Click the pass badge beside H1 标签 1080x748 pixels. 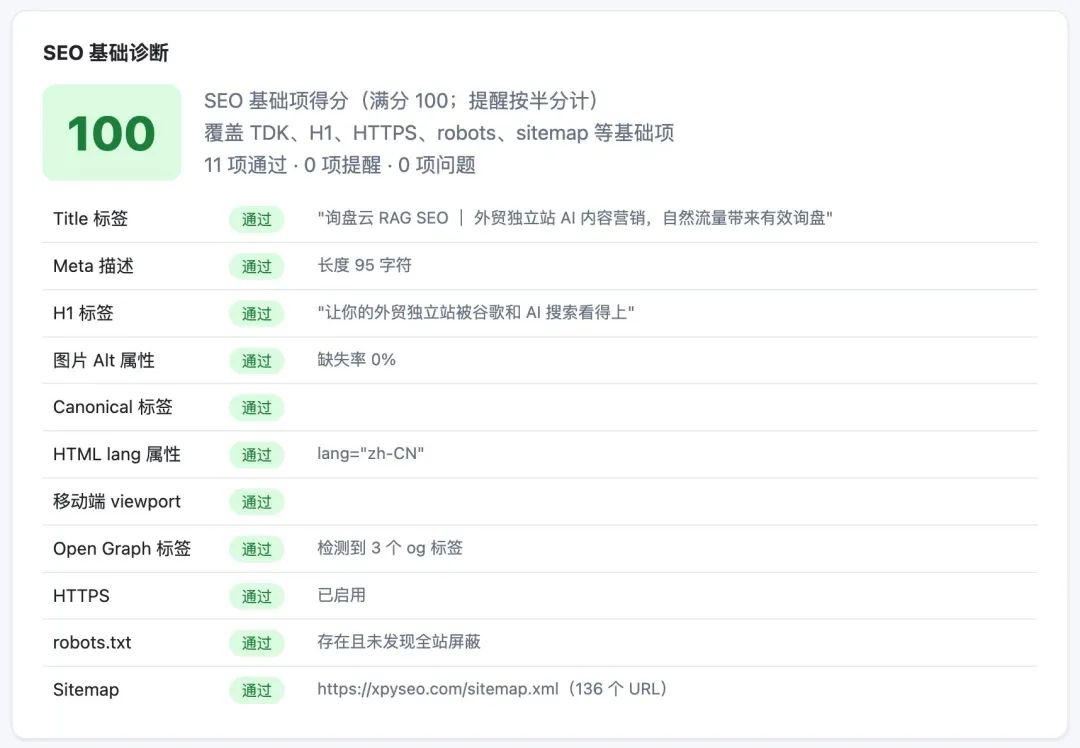tap(256, 313)
